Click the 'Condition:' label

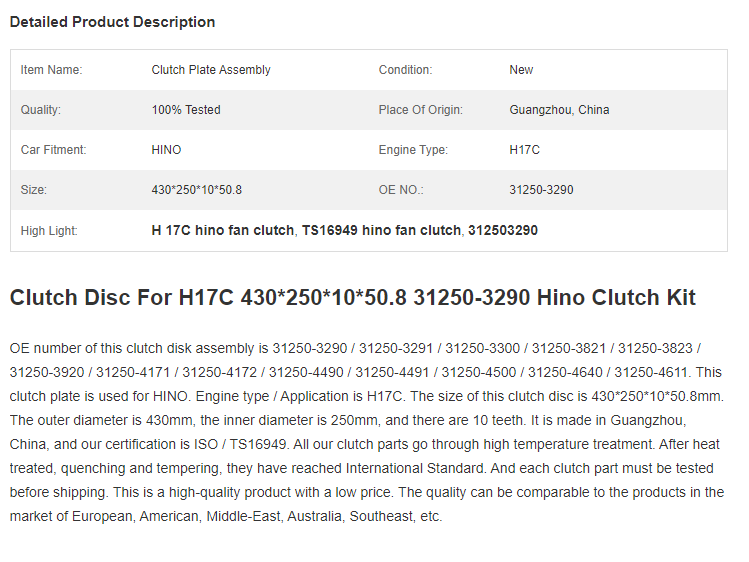click(x=406, y=70)
